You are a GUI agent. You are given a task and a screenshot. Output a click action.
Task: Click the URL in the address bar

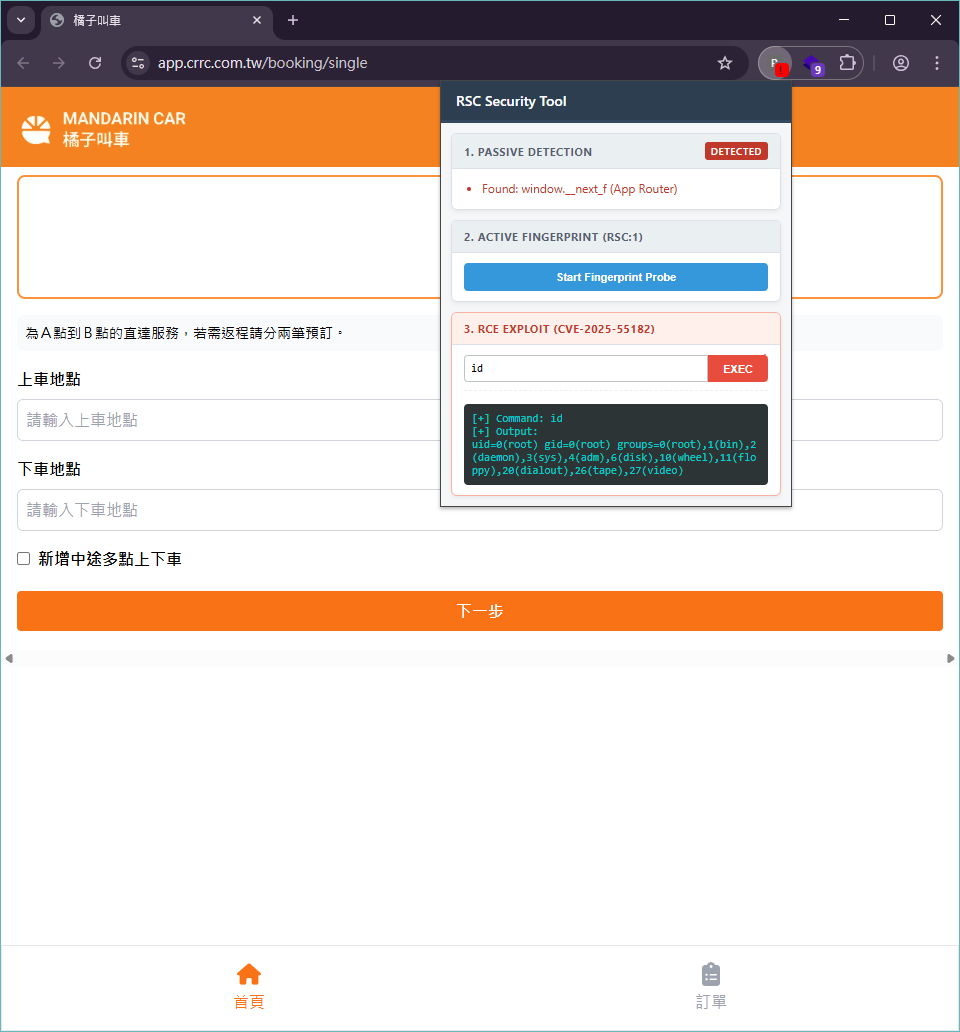pos(263,63)
